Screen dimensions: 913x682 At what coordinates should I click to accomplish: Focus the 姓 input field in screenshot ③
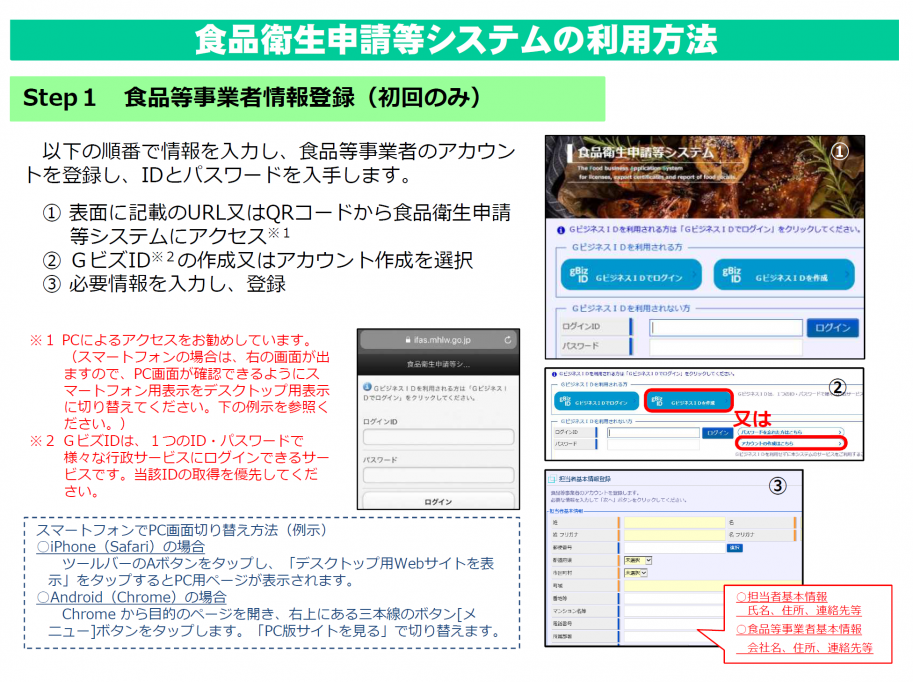674,522
